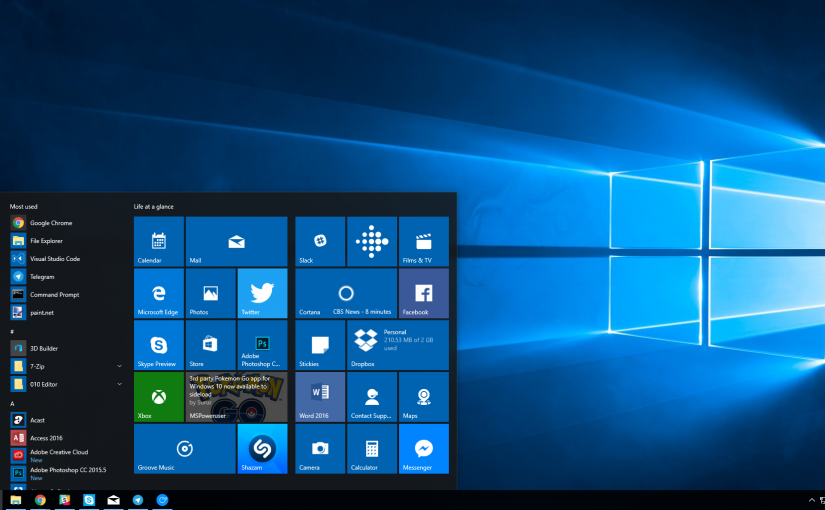
Task: Open Command Prompt from Most used list
Action: pos(54,295)
